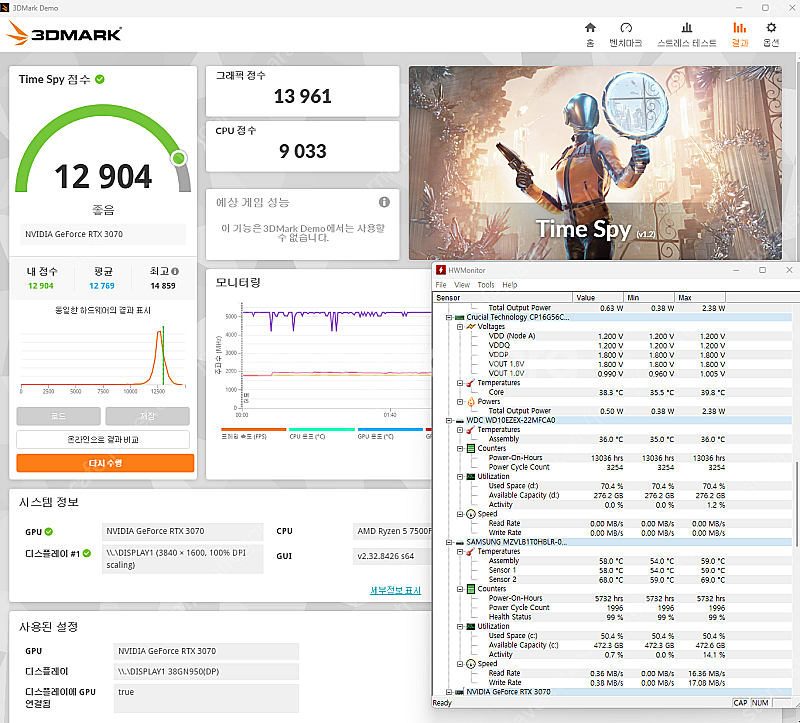Select the VOUT 1.8V row

point(613,364)
